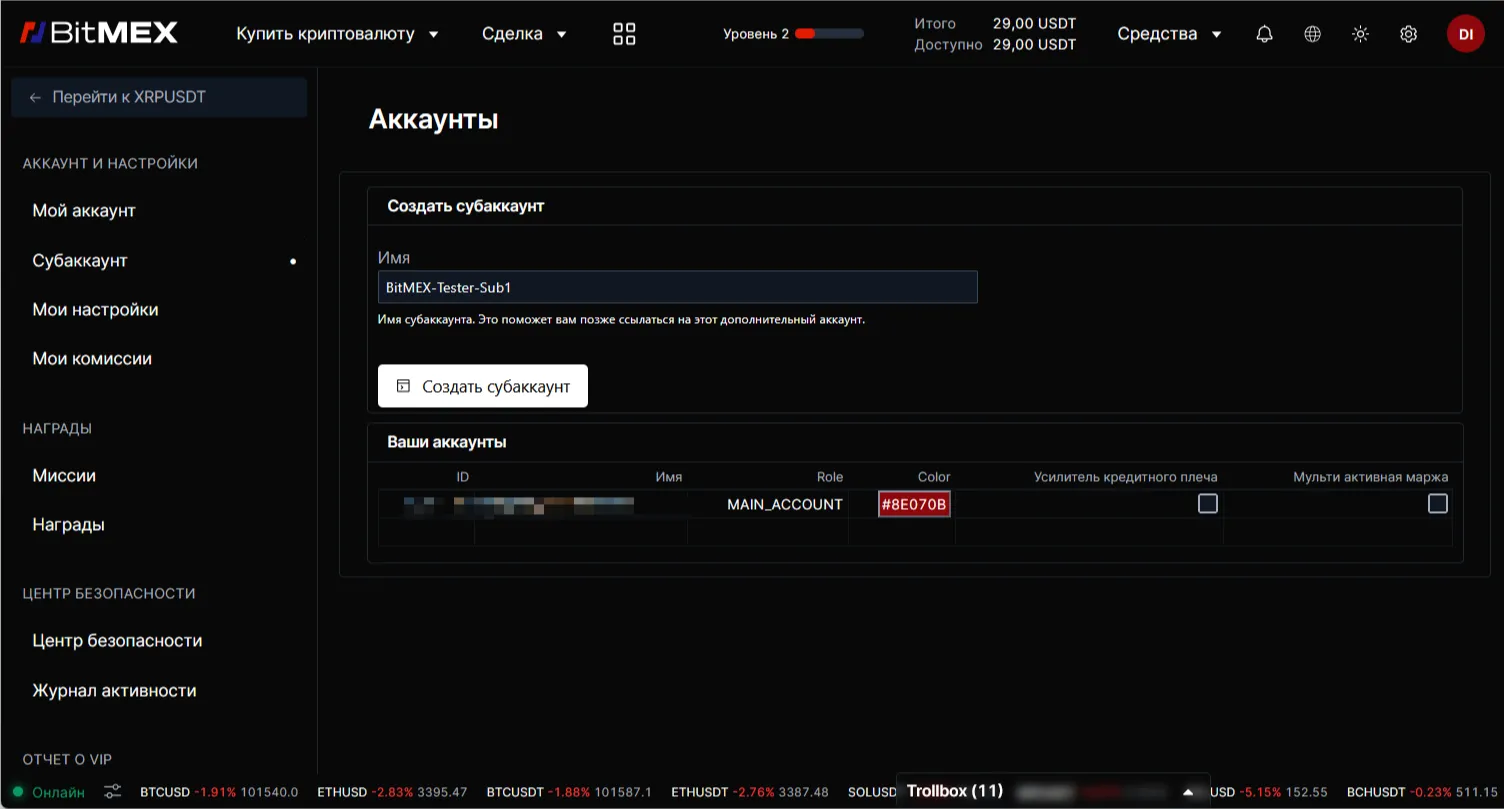
Task: Open the Trollbox (11) chat
Action: click(955, 791)
